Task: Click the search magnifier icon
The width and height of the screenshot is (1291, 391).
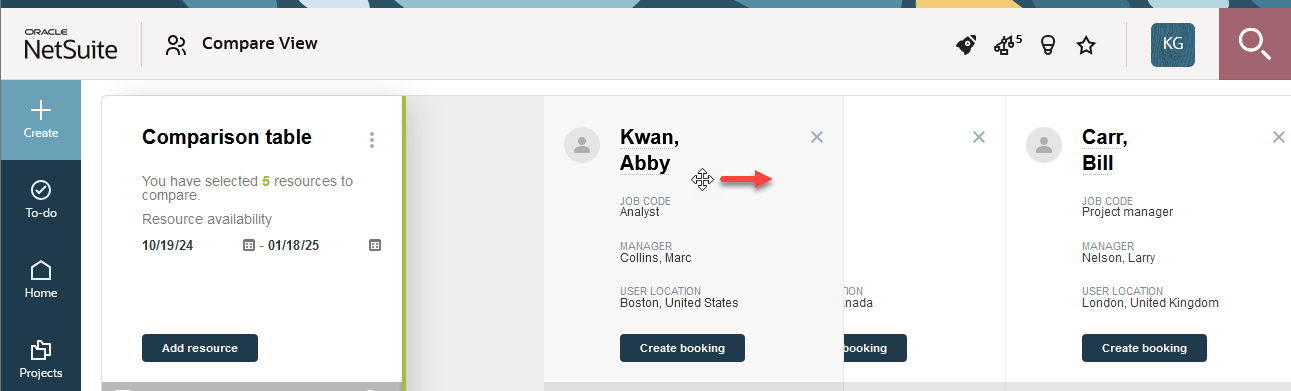Action: (1254, 44)
